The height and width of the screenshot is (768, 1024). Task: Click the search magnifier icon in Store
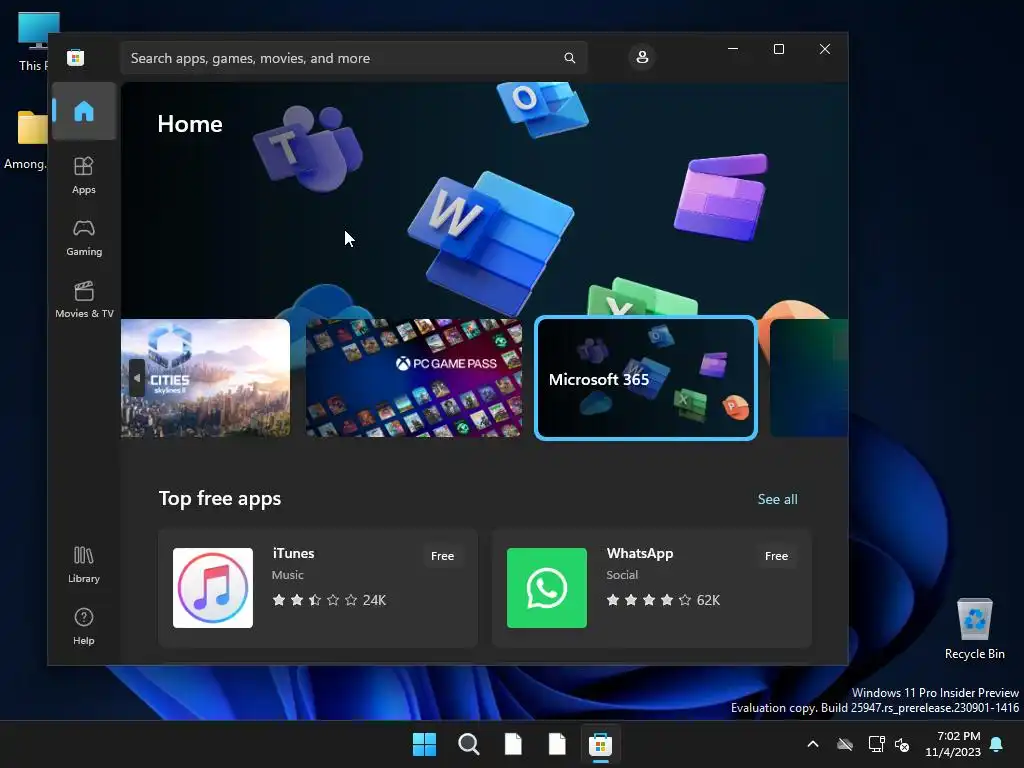569,58
